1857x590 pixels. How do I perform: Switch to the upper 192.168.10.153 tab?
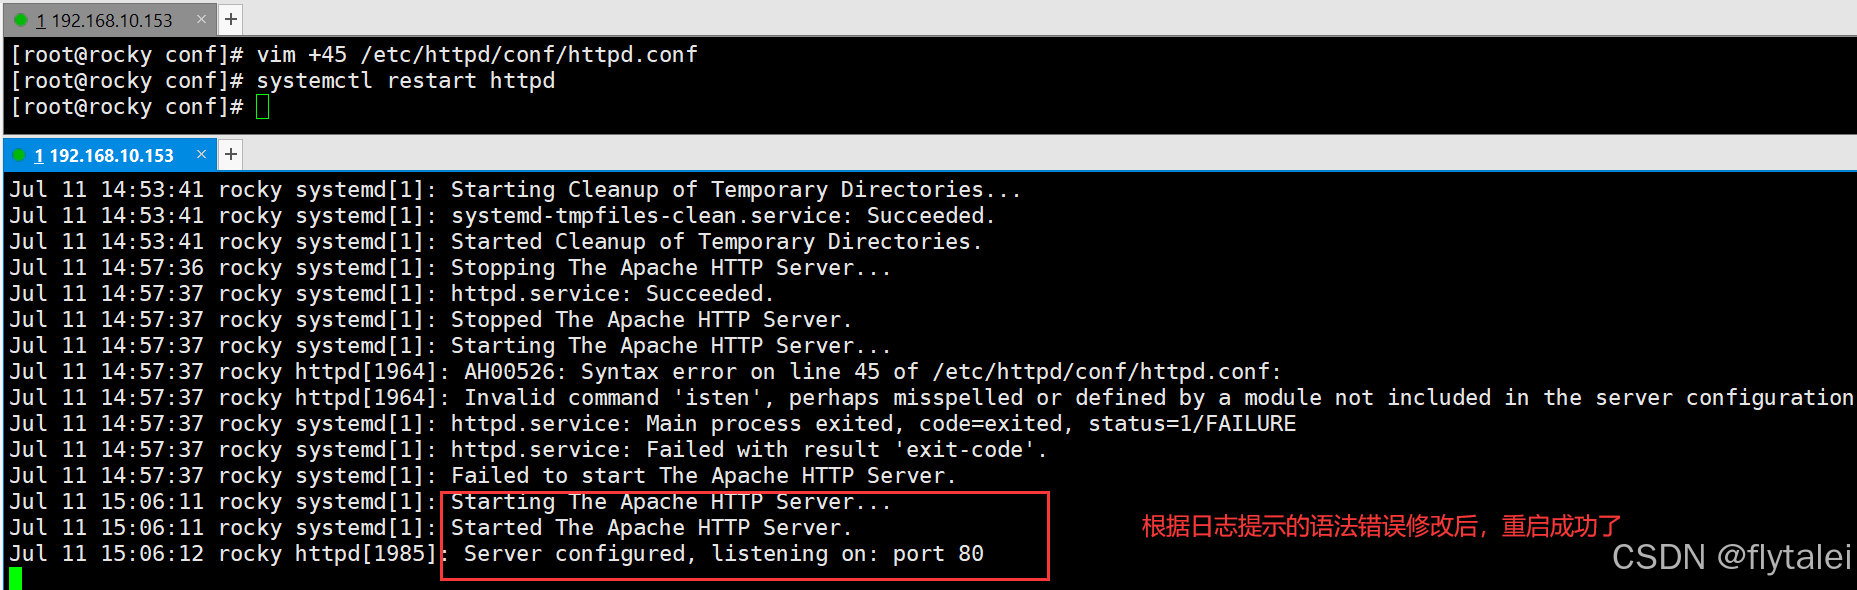pyautogui.click(x=105, y=20)
